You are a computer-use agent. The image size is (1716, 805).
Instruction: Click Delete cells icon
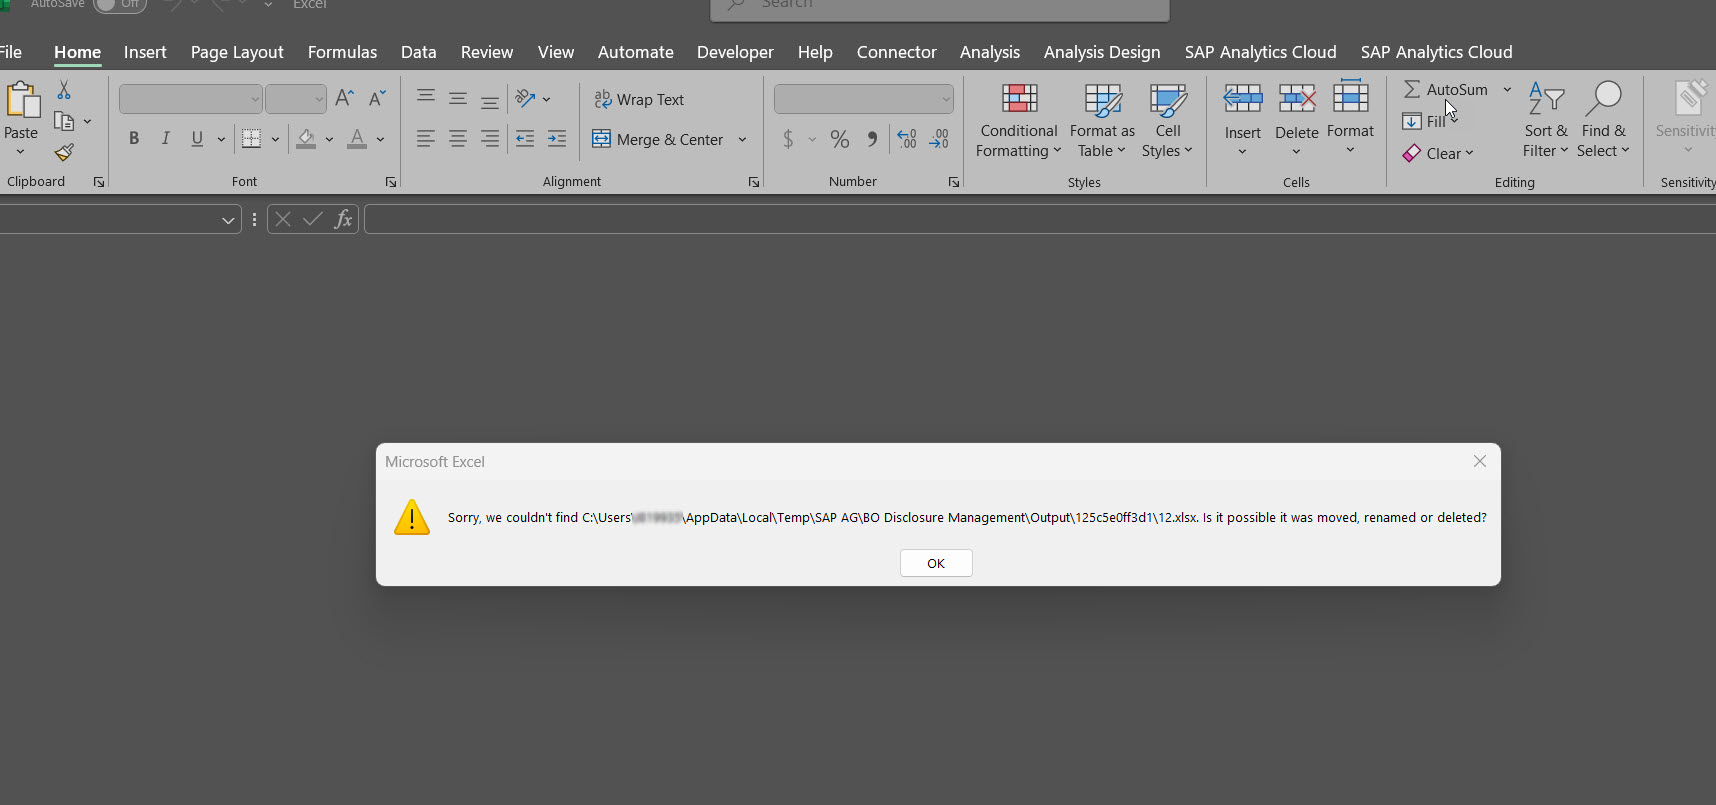[x=1297, y=99]
